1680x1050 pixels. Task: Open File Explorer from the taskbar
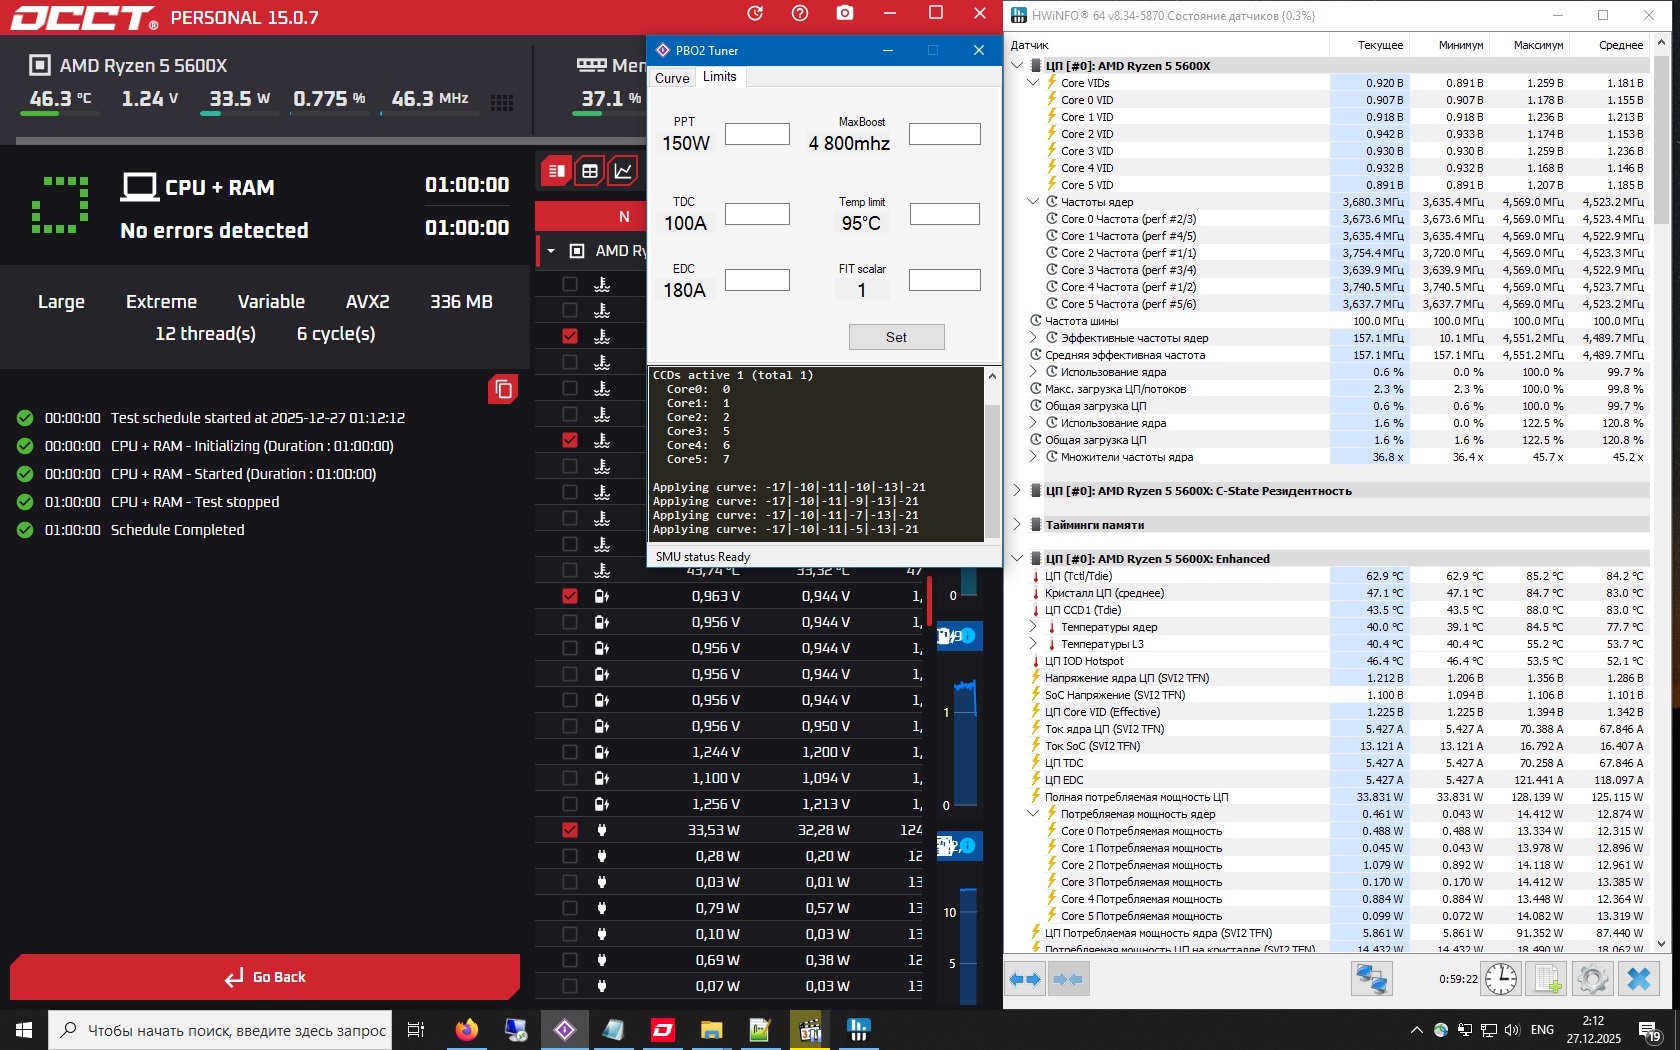pyautogui.click(x=711, y=1029)
